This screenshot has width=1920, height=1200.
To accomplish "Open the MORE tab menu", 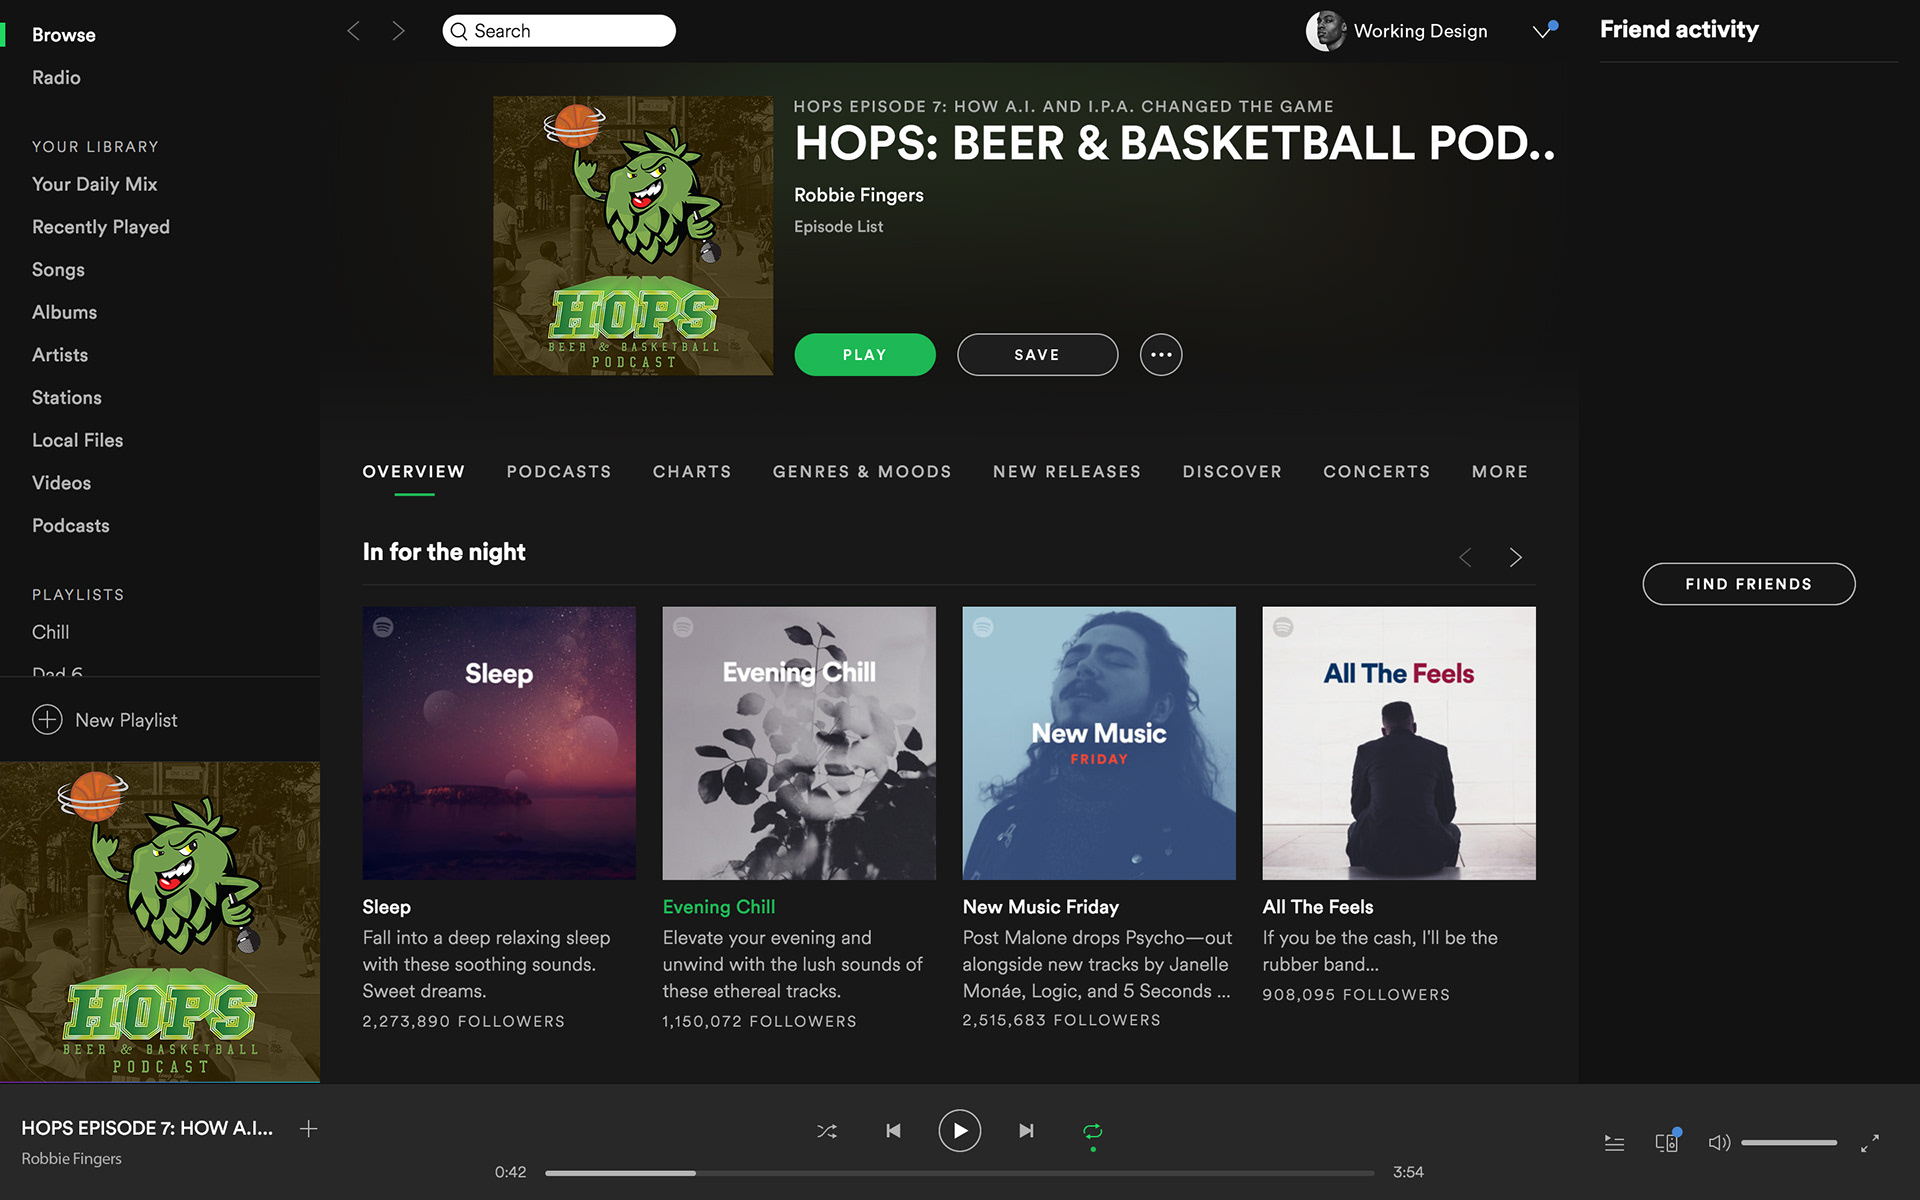I will pos(1499,472).
